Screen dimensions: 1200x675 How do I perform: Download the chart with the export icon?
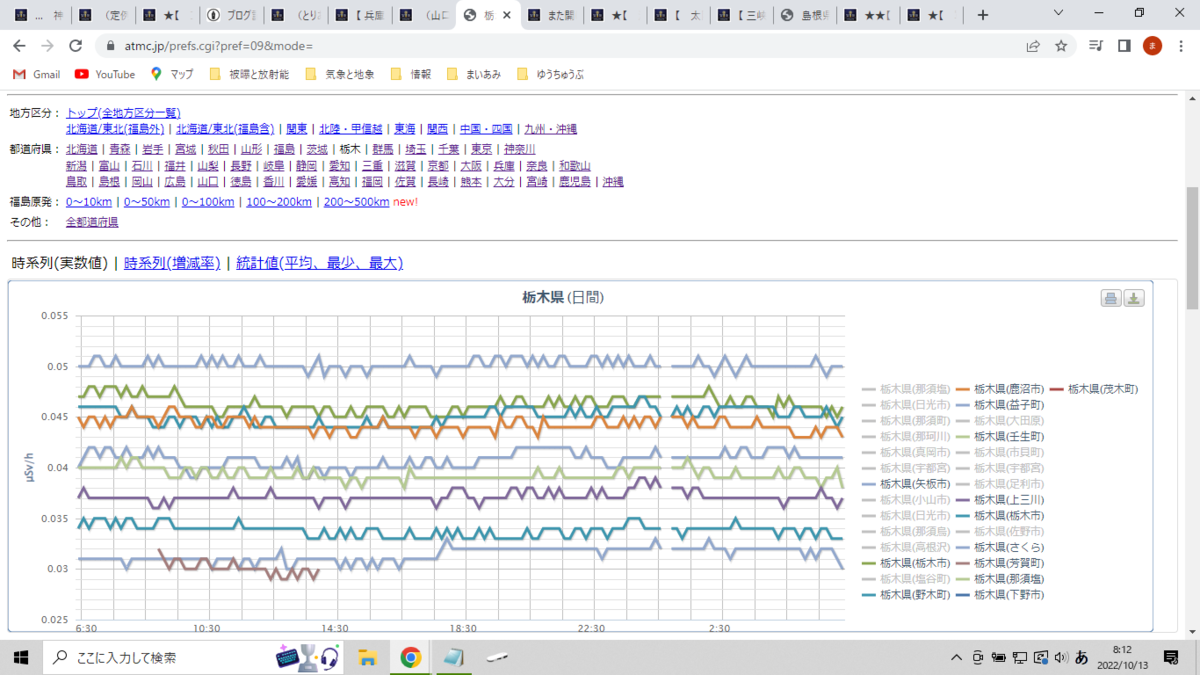(1134, 298)
